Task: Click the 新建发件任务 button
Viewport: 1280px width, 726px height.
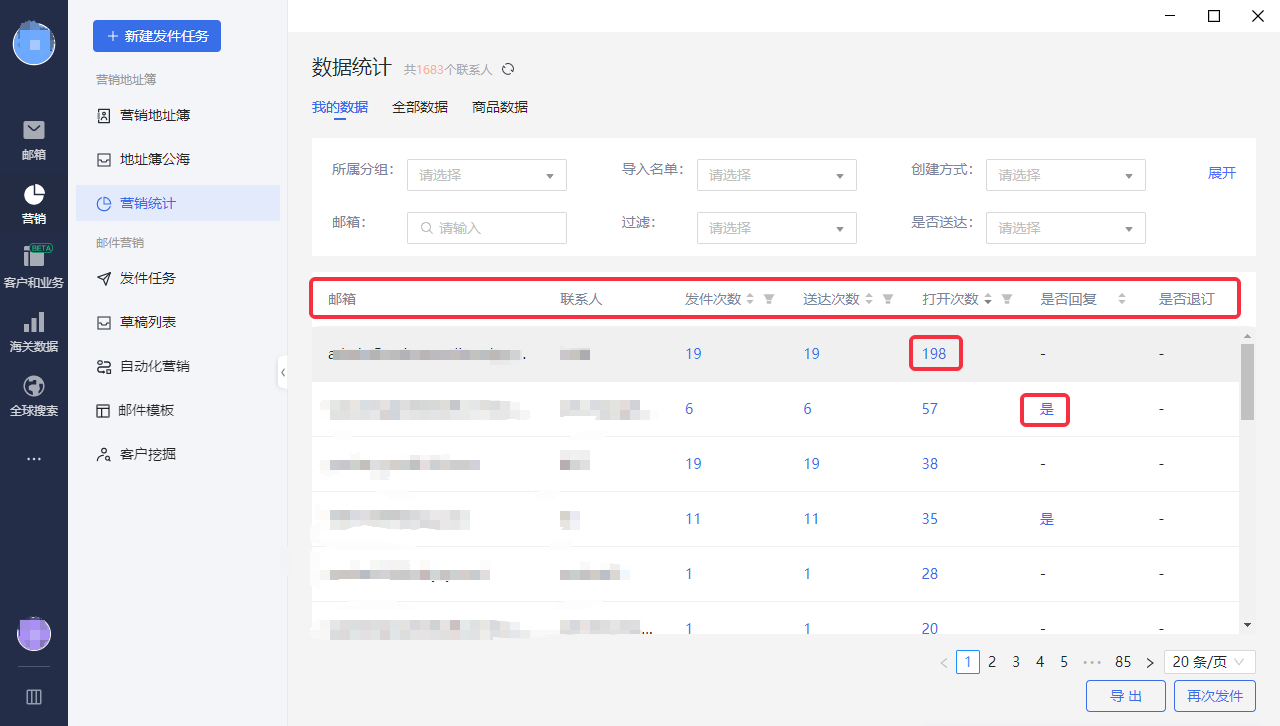Action: [x=157, y=36]
